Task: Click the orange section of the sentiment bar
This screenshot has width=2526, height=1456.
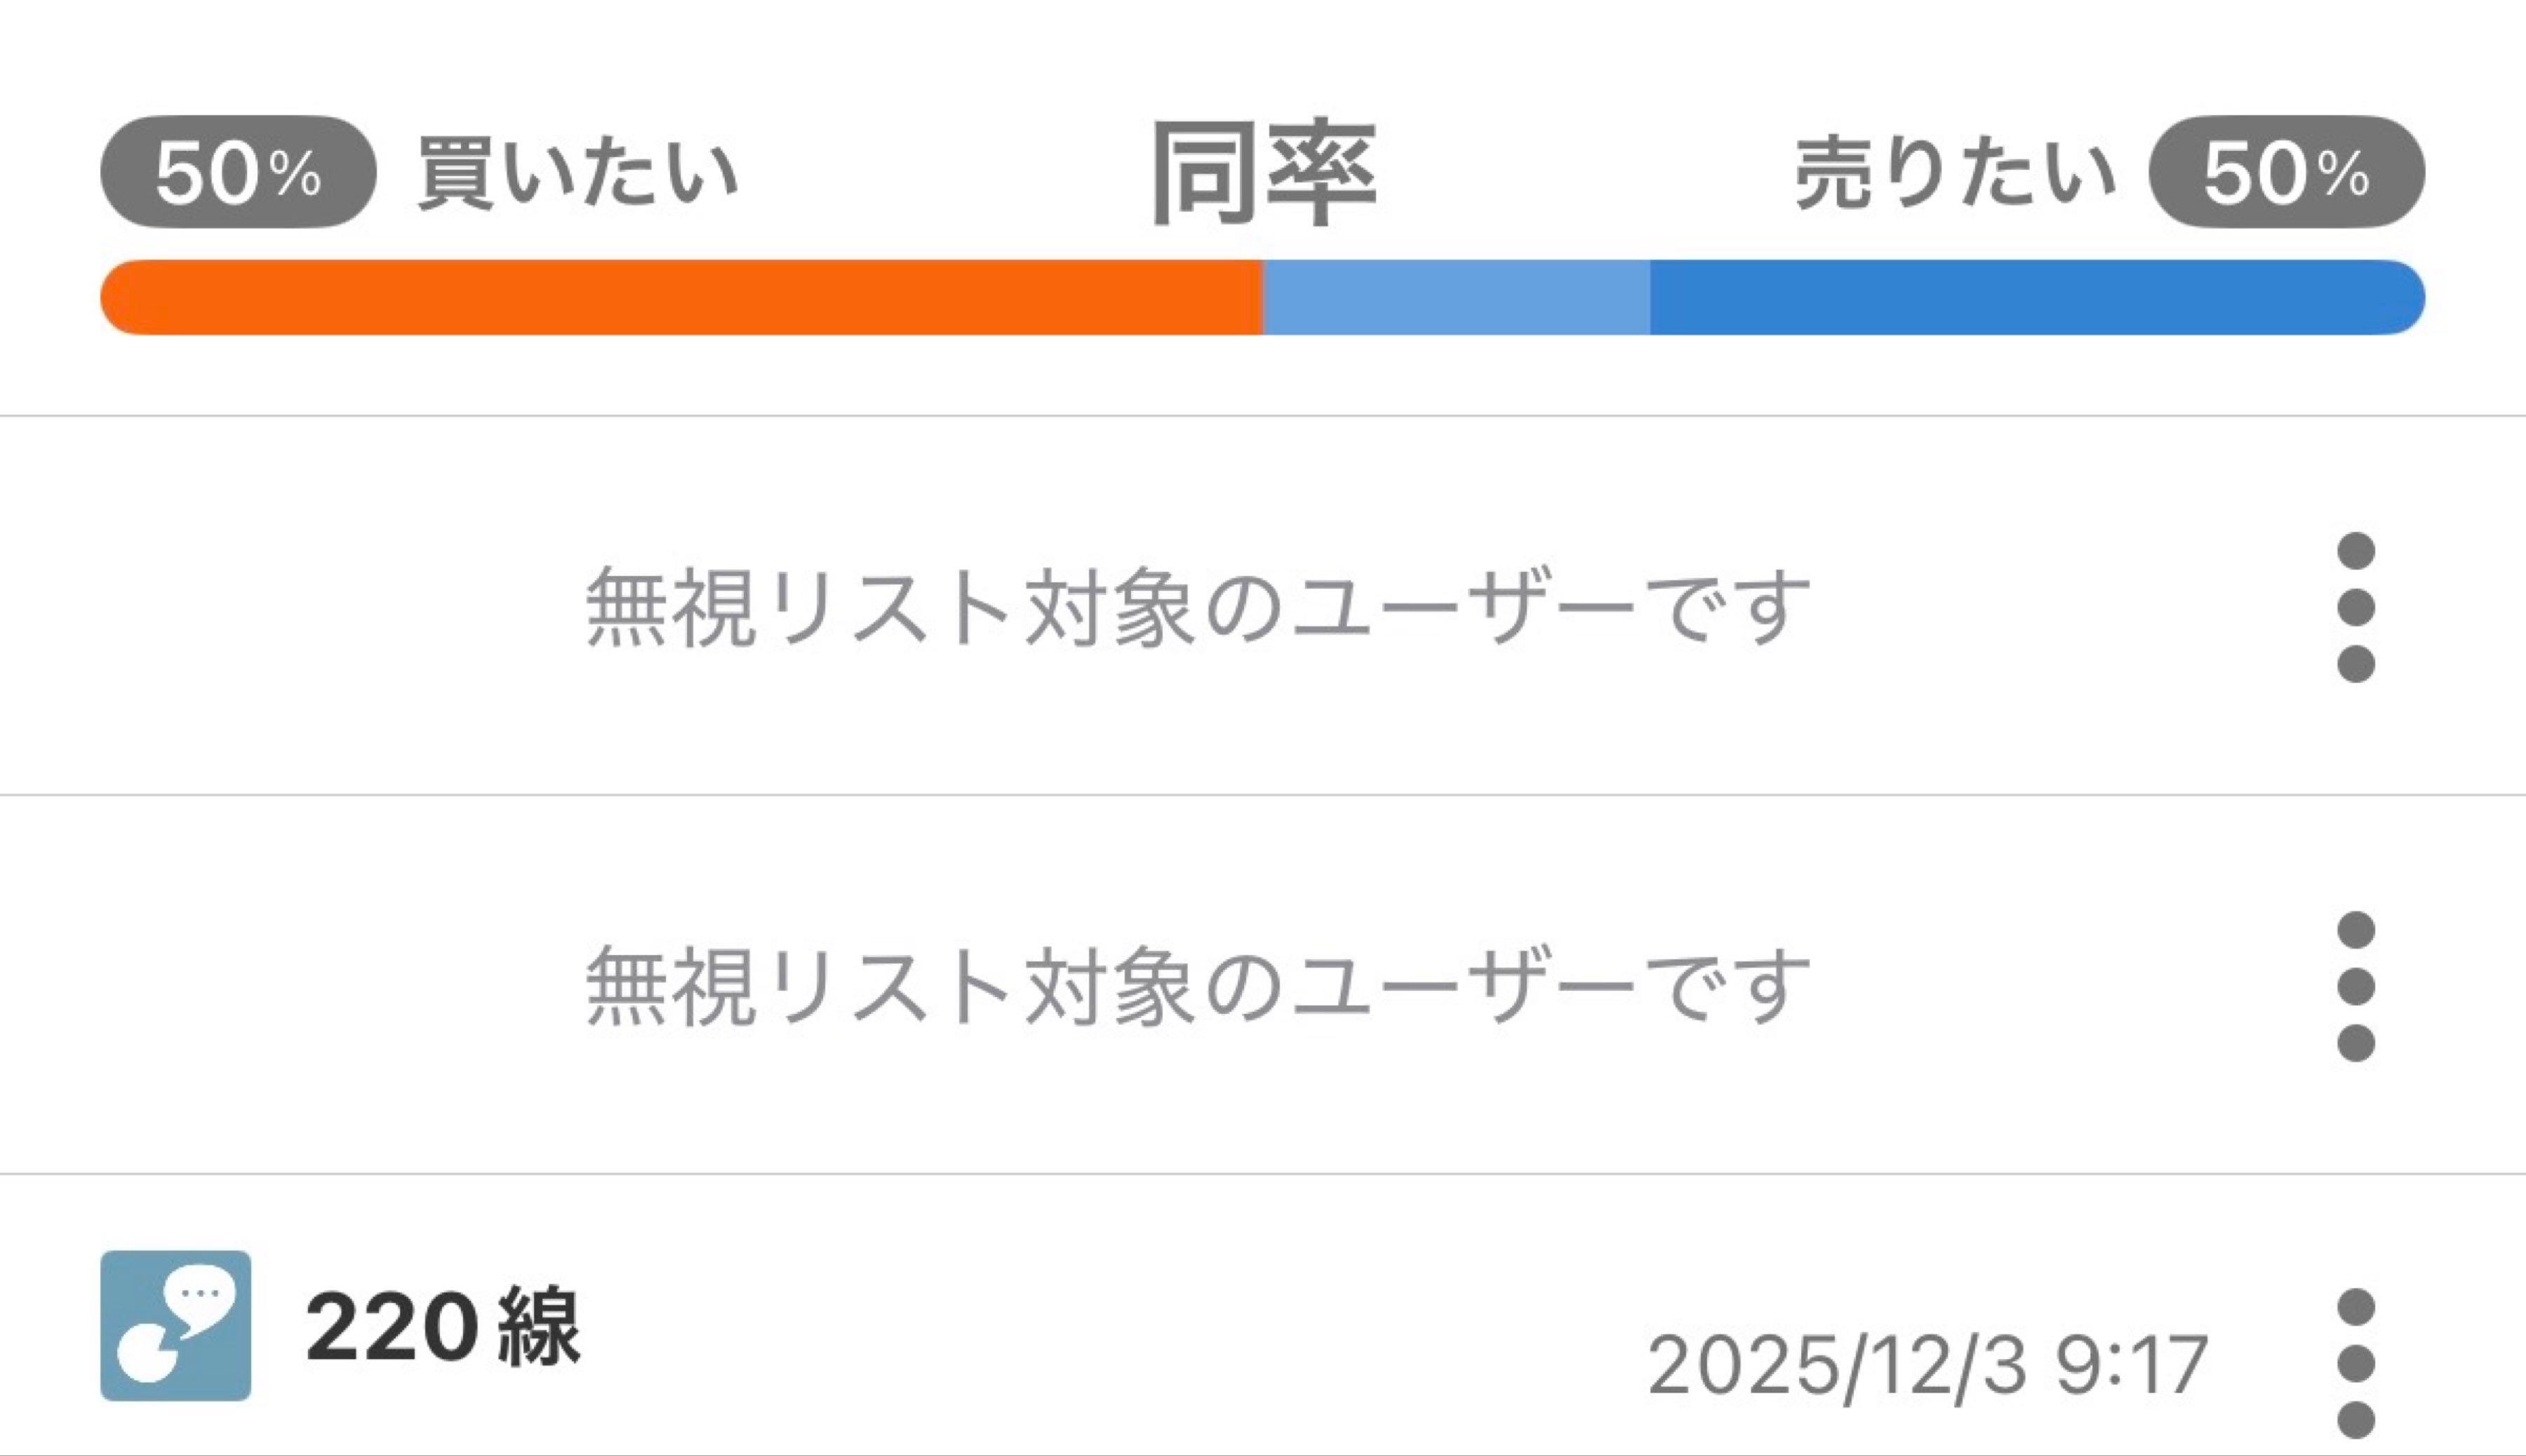Action: click(x=680, y=296)
